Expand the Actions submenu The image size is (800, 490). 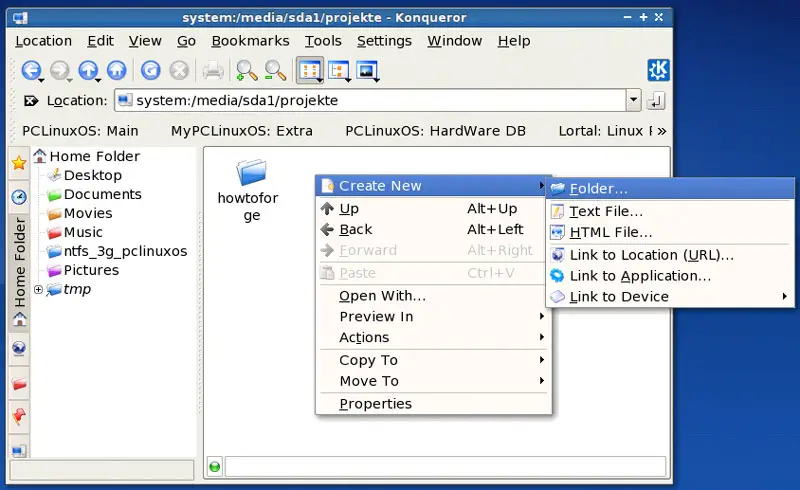click(433, 337)
